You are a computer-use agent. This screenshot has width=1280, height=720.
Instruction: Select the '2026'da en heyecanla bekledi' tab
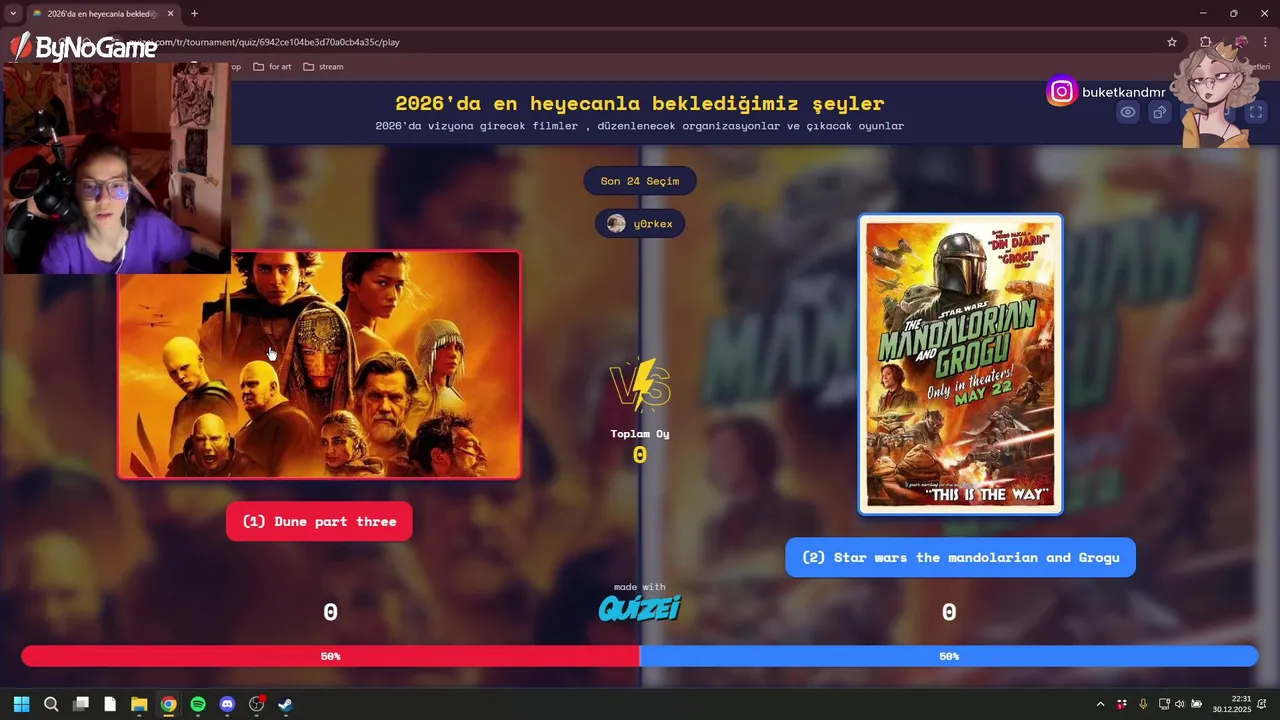point(102,14)
